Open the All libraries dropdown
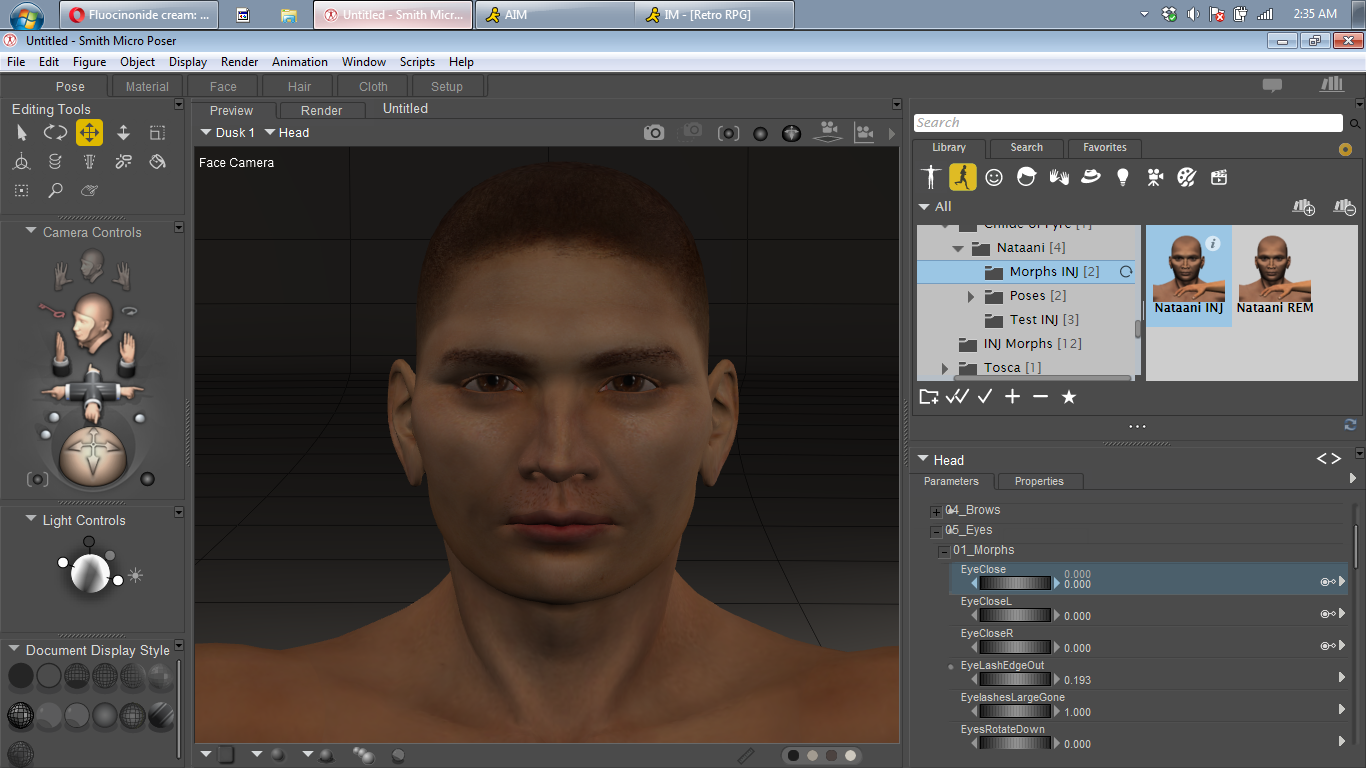The height and width of the screenshot is (768, 1366). pos(935,207)
